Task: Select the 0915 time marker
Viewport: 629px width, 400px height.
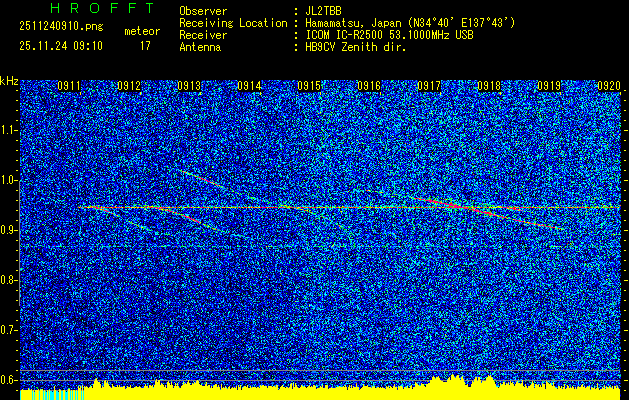Action: [309, 86]
